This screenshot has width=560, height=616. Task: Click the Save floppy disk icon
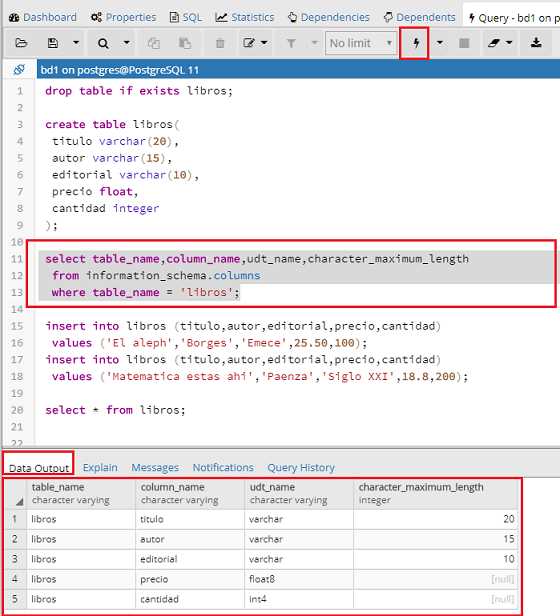[53, 43]
